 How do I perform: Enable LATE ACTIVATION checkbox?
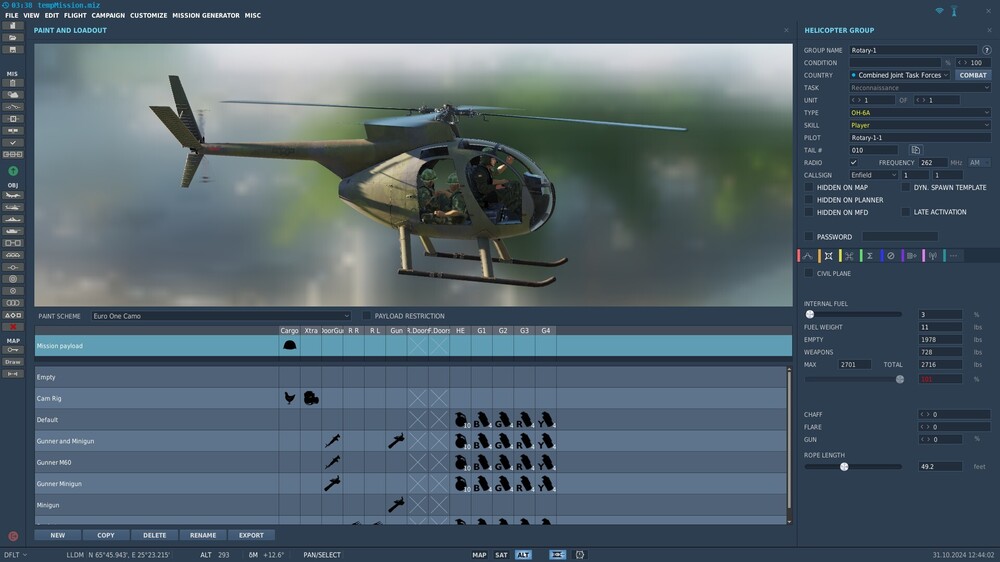tap(906, 212)
